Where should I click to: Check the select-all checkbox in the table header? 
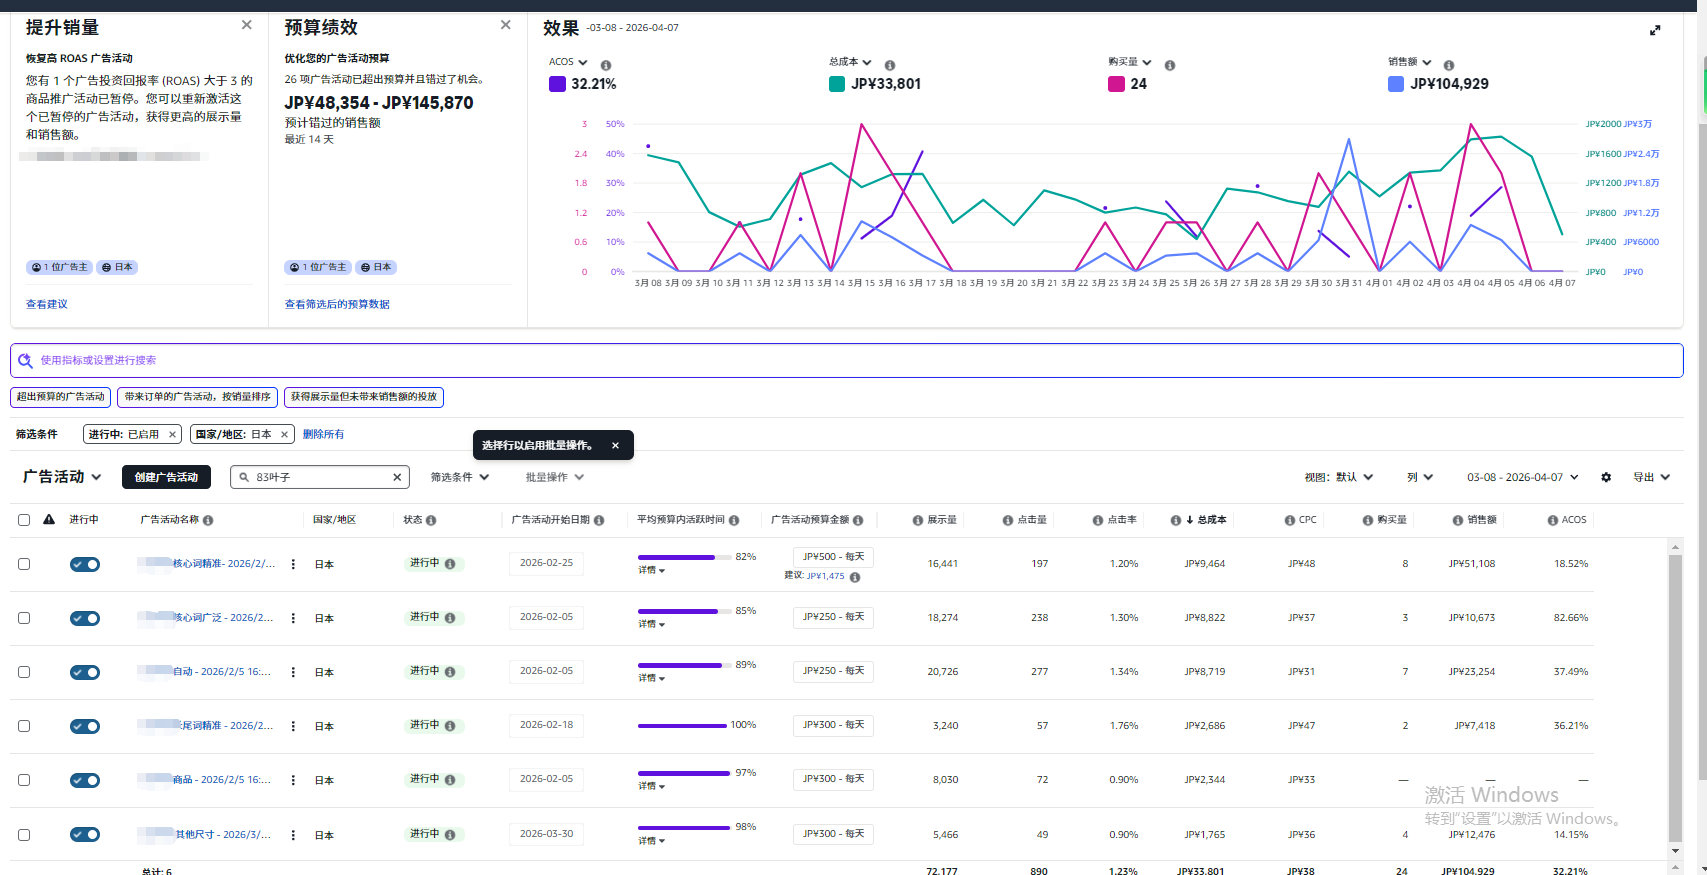click(x=24, y=520)
